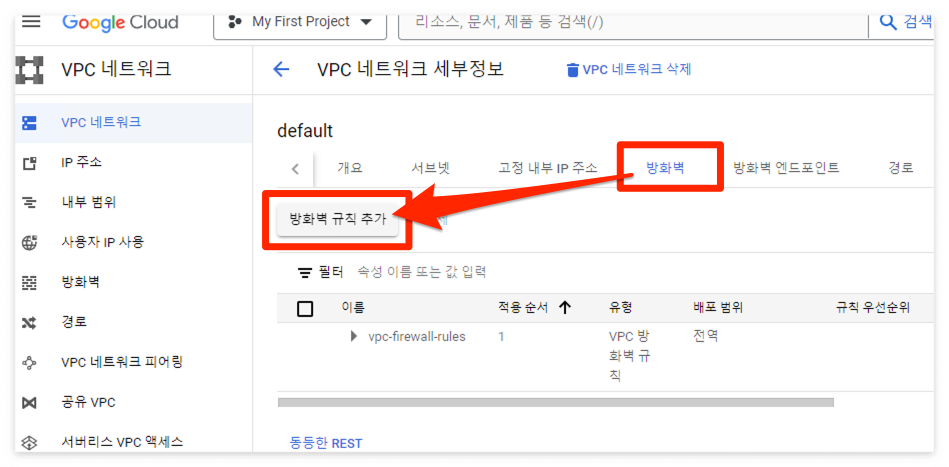This screenshot has height=467, width=949.
Task: Open My First Project dropdown
Action: point(300,24)
